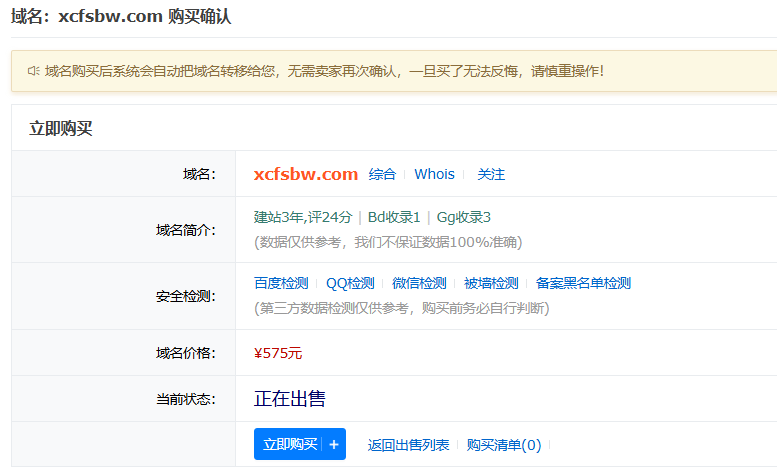Click the red ¥575元 price
The height and width of the screenshot is (467, 777).
pos(278,353)
